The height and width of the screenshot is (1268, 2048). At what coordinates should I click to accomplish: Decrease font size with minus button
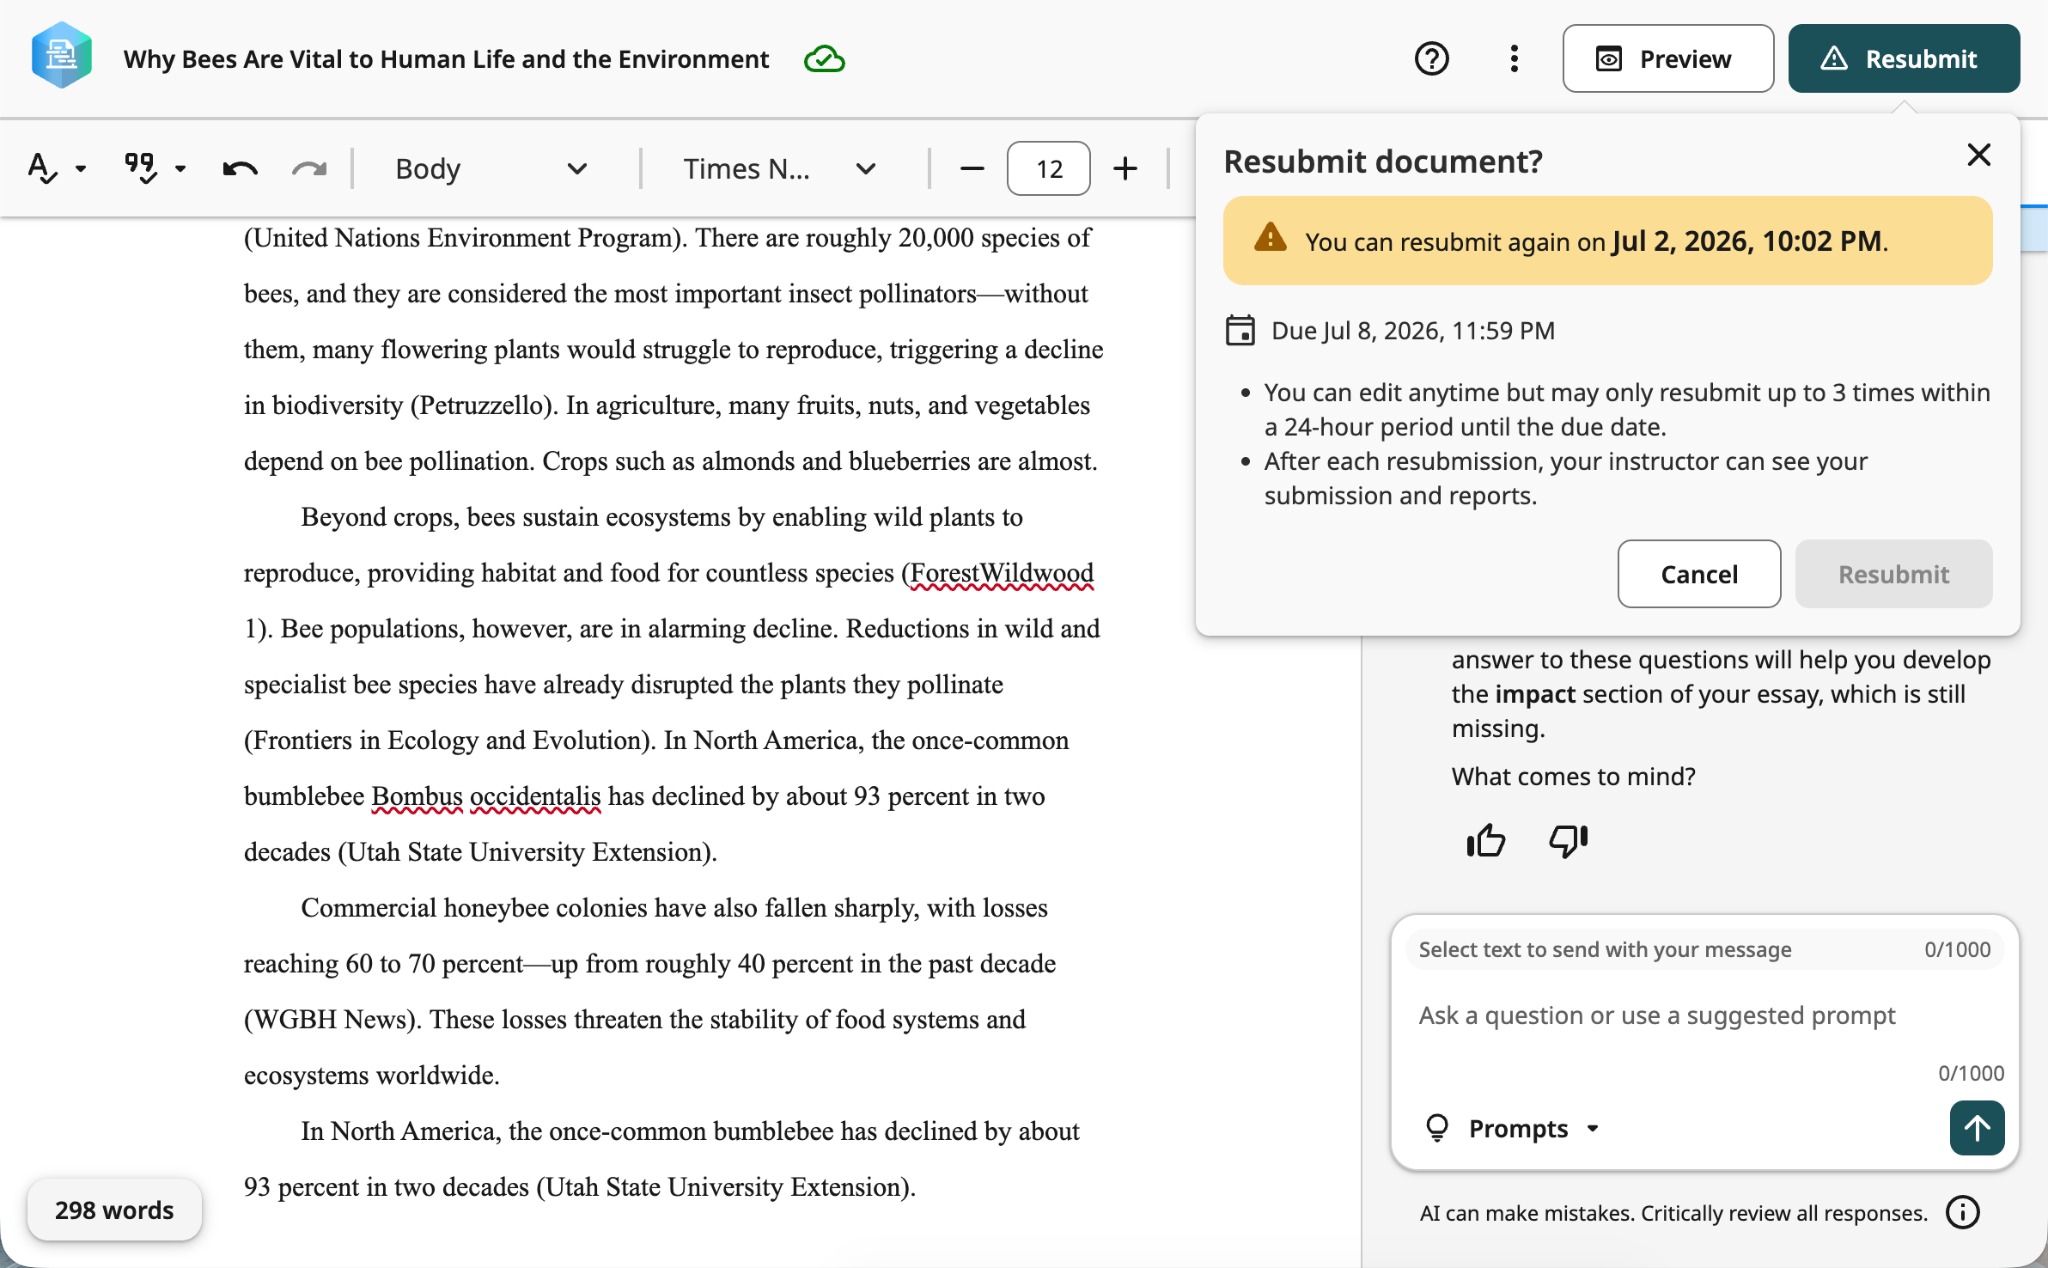pyautogui.click(x=972, y=168)
